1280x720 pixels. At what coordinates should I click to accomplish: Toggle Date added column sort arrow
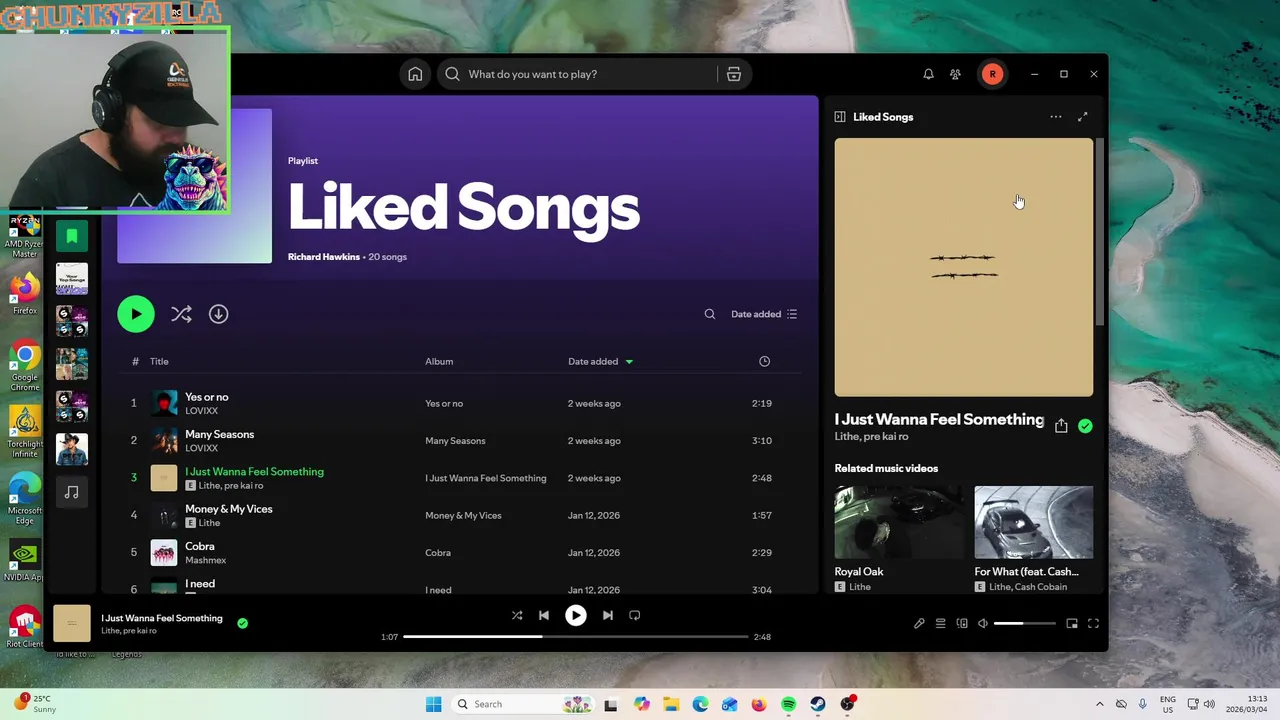(x=629, y=361)
